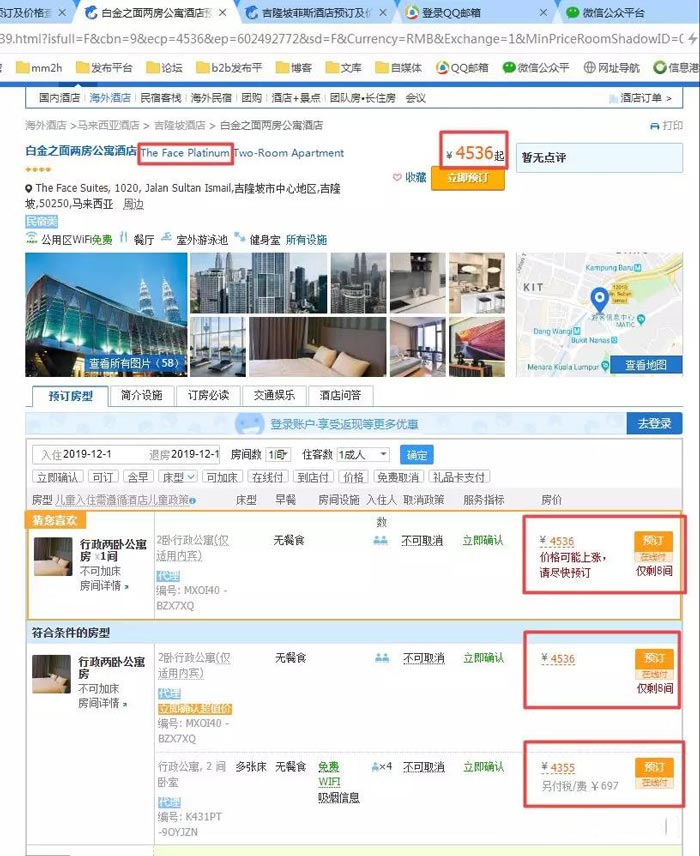
Task: Toggle the 在线付 filter
Action: (267, 477)
